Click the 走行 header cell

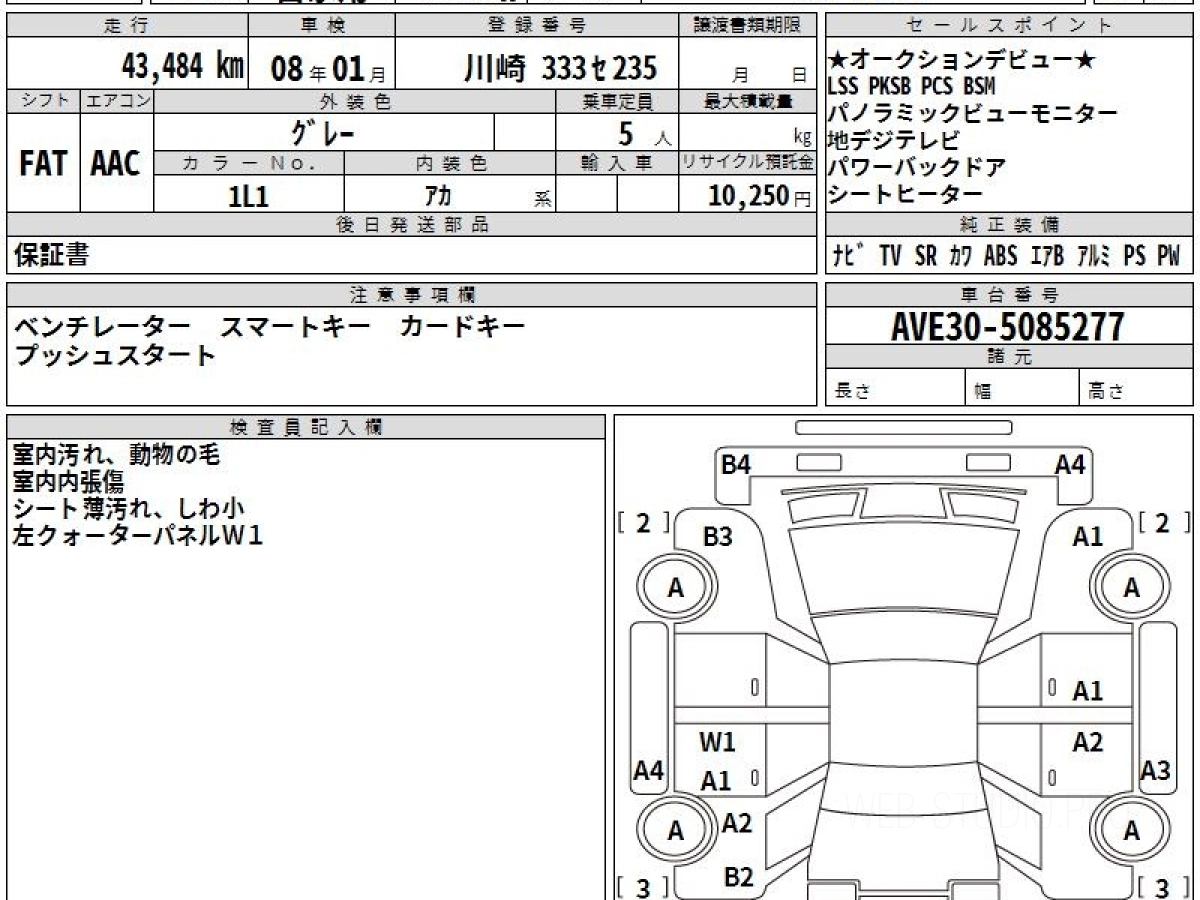click(x=127, y=27)
